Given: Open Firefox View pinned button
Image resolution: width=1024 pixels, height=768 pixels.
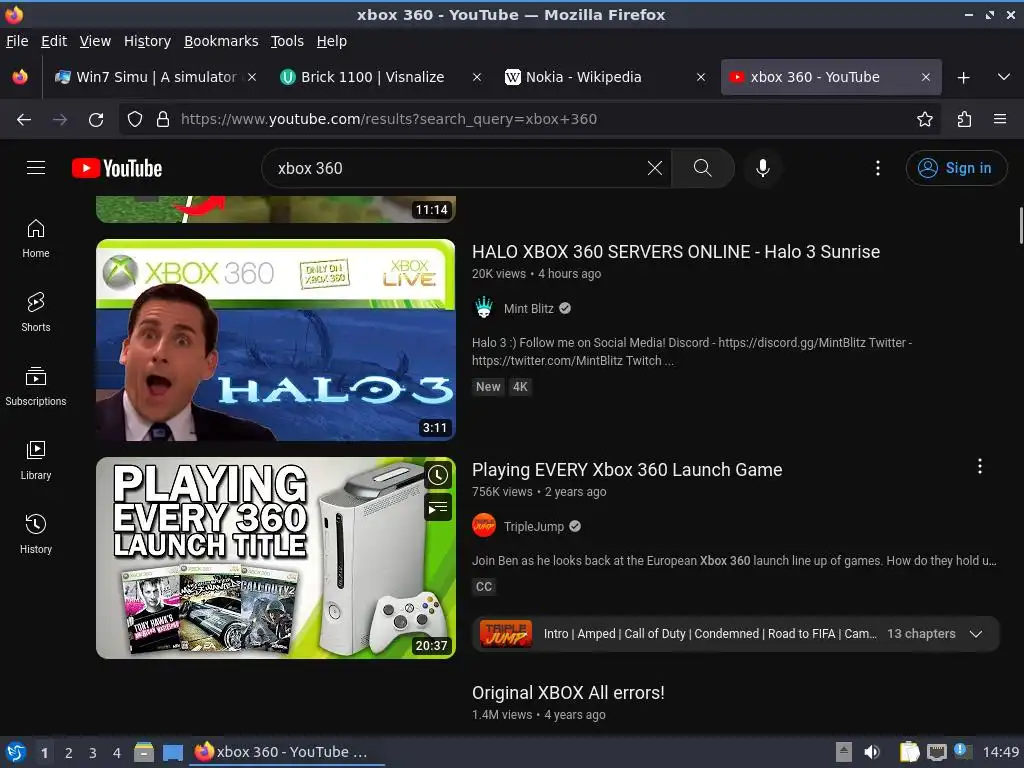Looking at the screenshot, I should point(20,77).
